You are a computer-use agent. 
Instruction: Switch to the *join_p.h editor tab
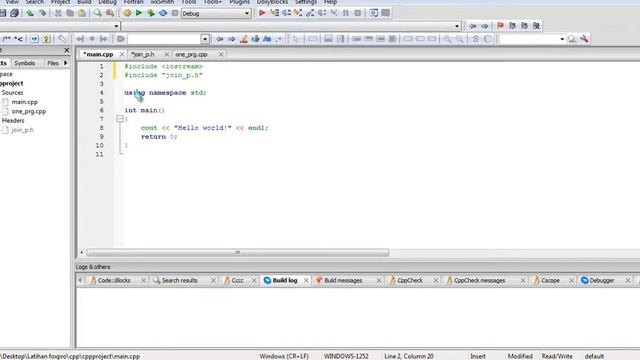point(143,54)
